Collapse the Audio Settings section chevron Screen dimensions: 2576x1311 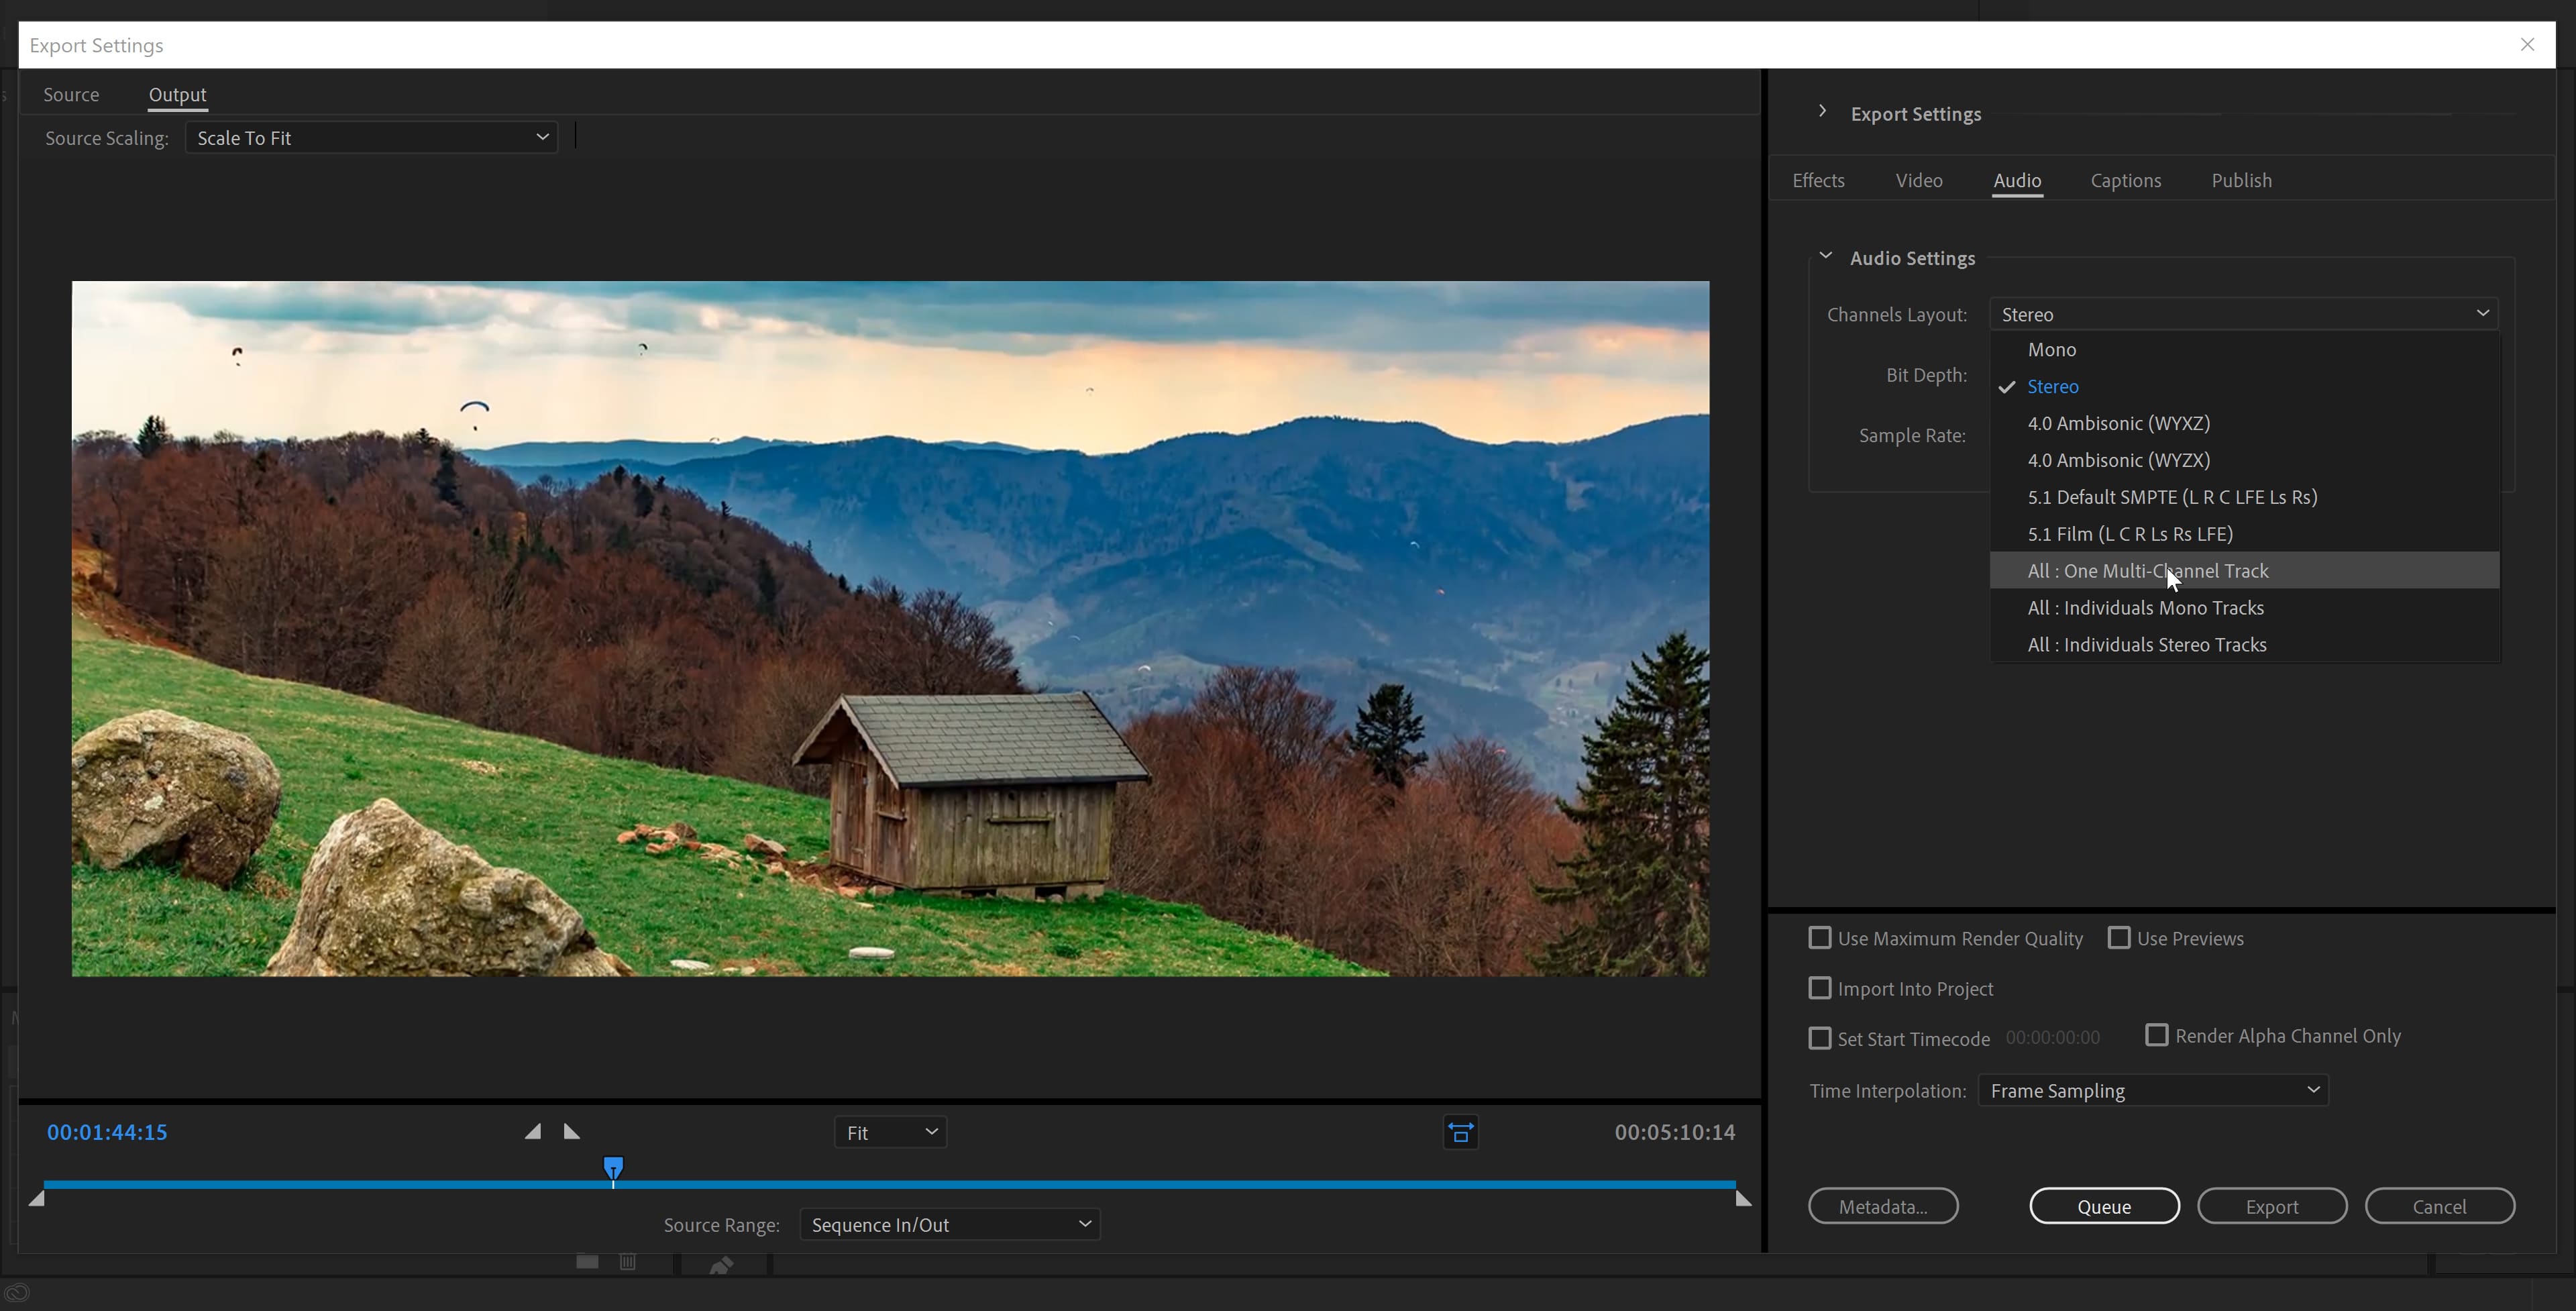[1825, 257]
